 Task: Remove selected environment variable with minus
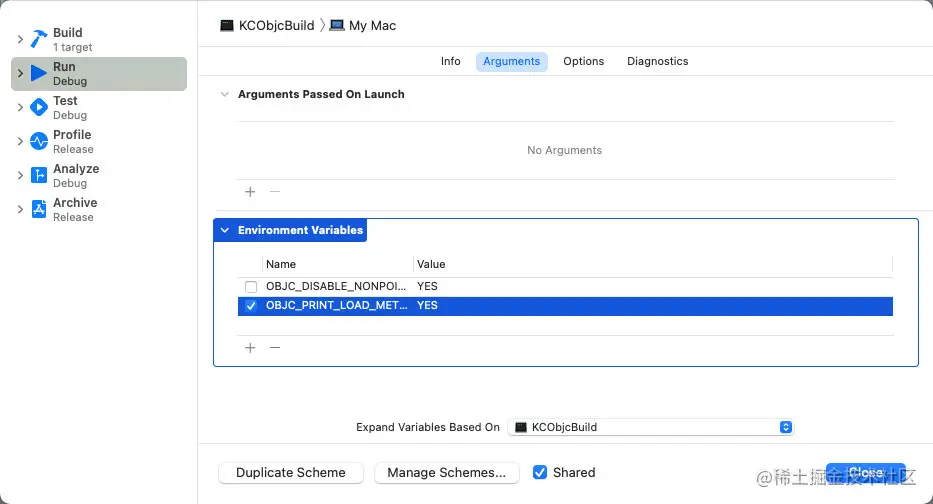(x=275, y=348)
